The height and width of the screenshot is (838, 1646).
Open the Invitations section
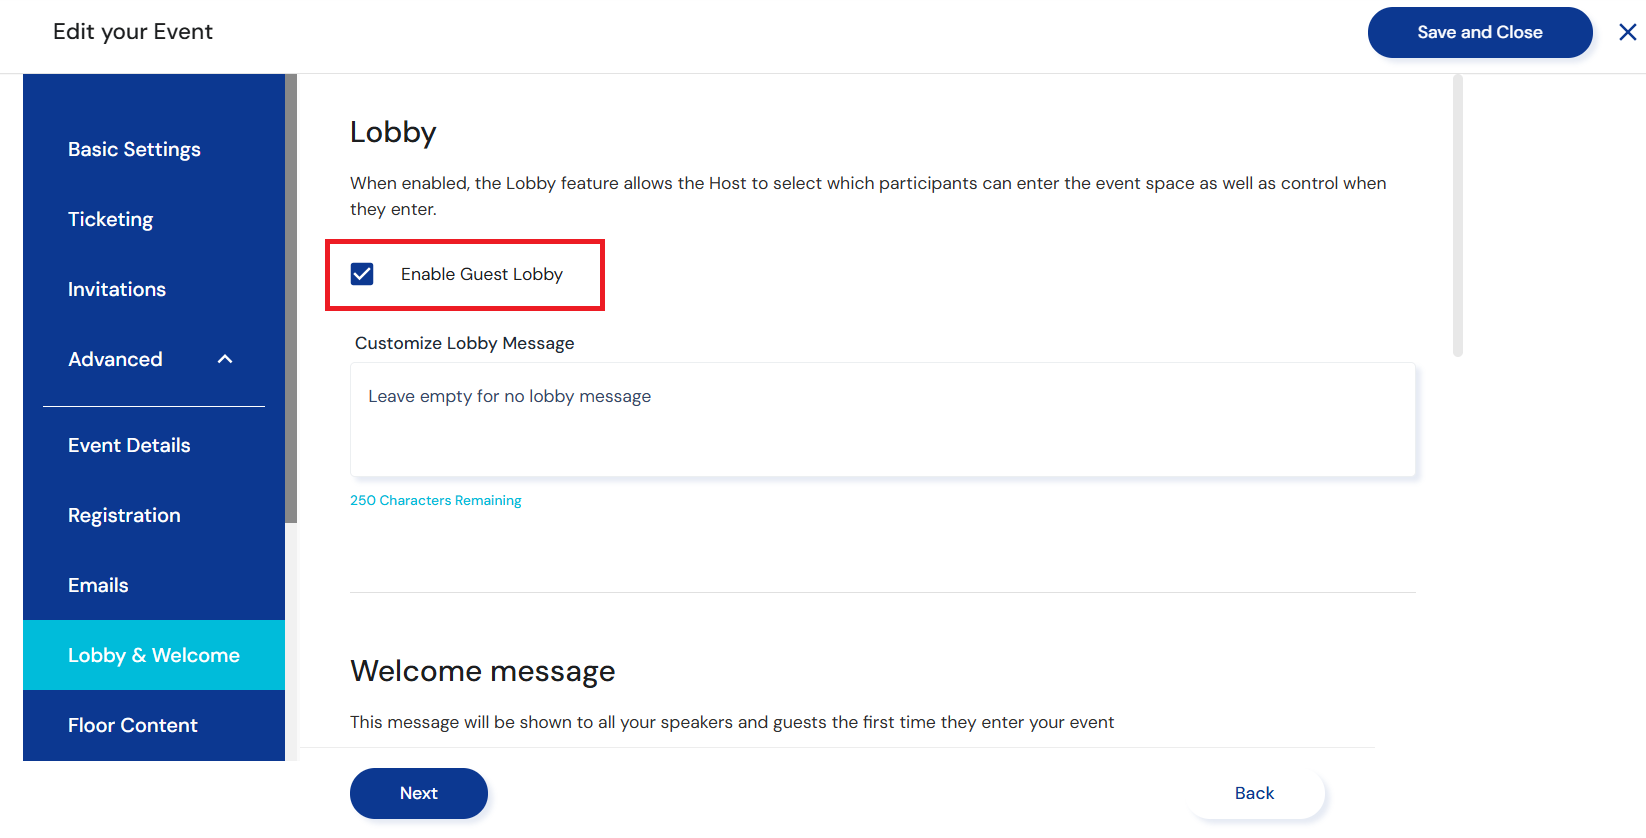(x=117, y=289)
